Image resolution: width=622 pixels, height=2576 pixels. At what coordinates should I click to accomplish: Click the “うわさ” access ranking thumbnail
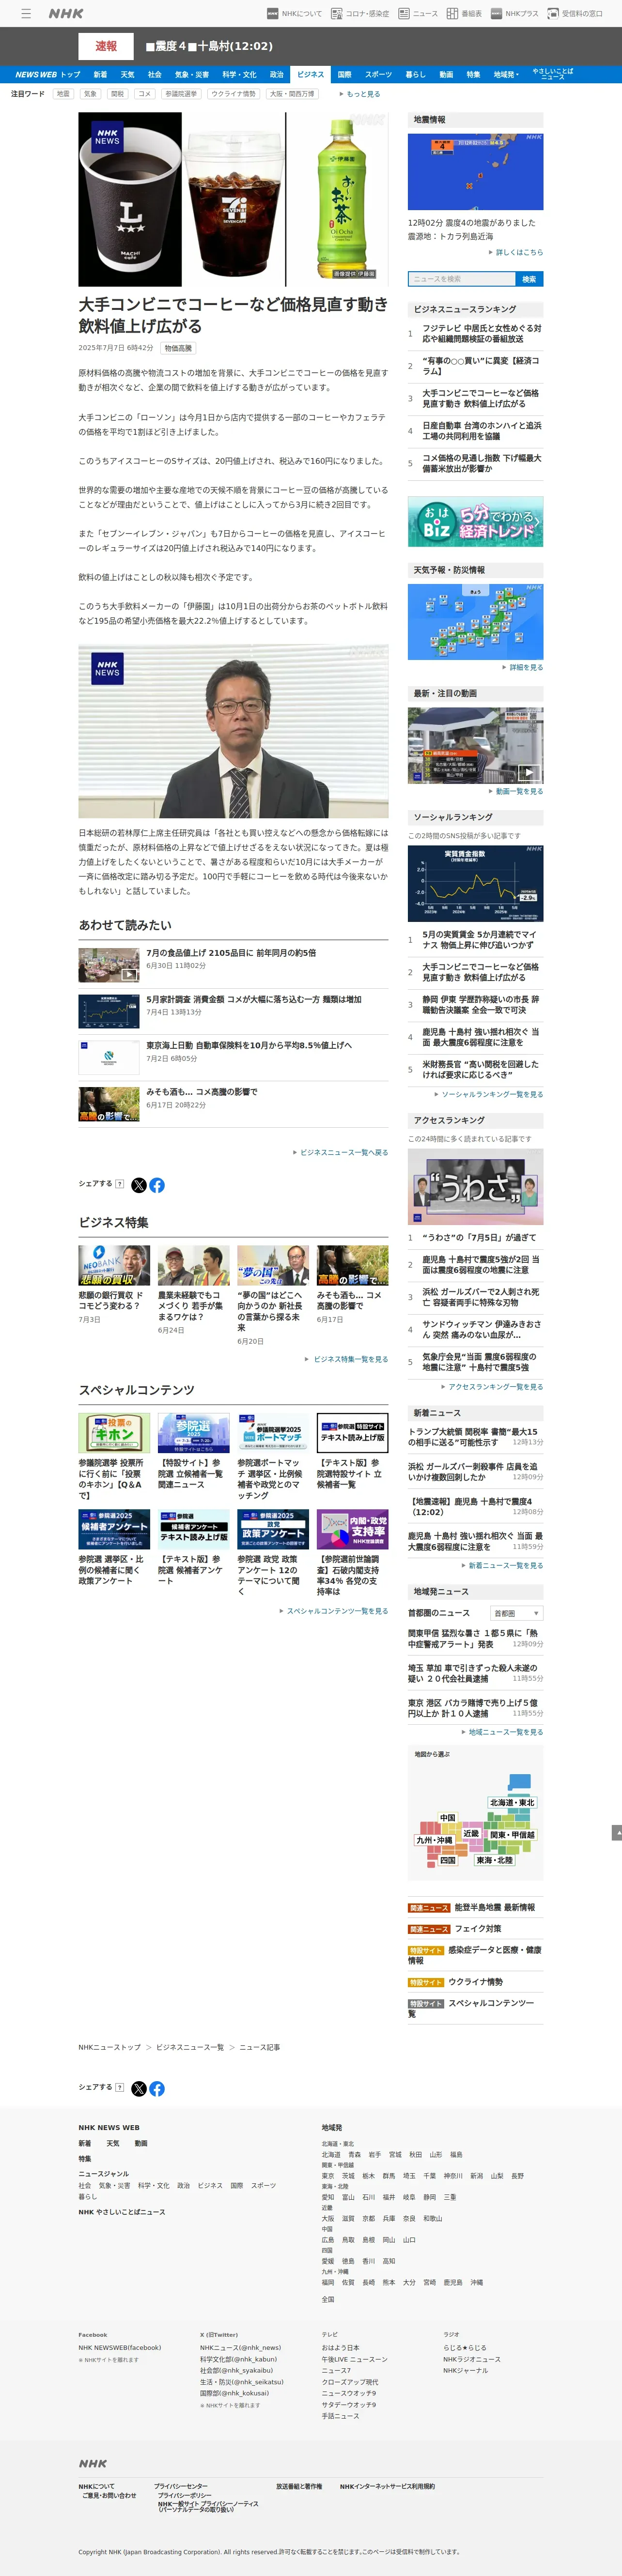coord(475,1186)
